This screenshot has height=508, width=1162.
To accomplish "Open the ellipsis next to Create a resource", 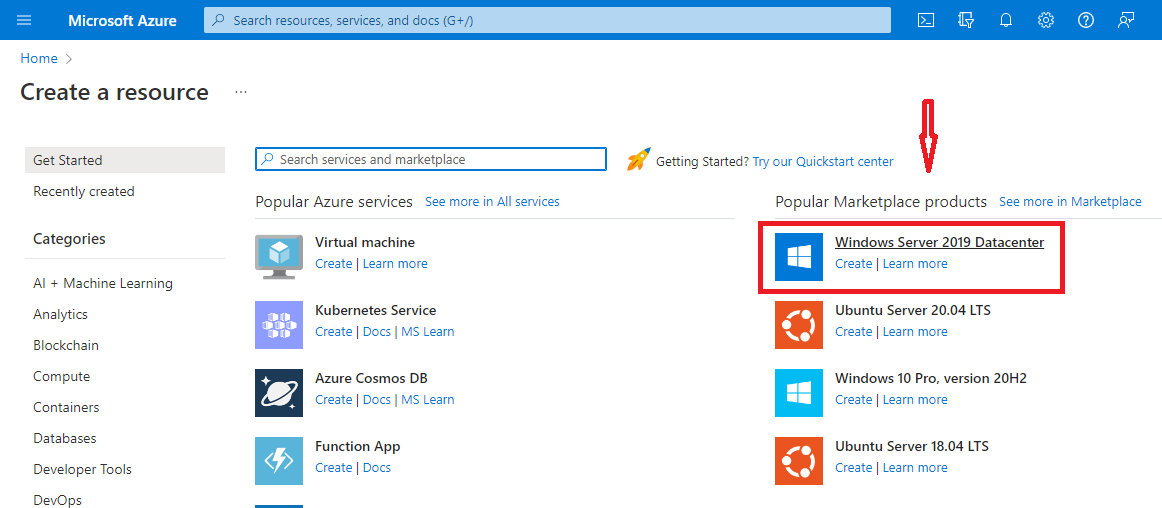I will 240,92.
